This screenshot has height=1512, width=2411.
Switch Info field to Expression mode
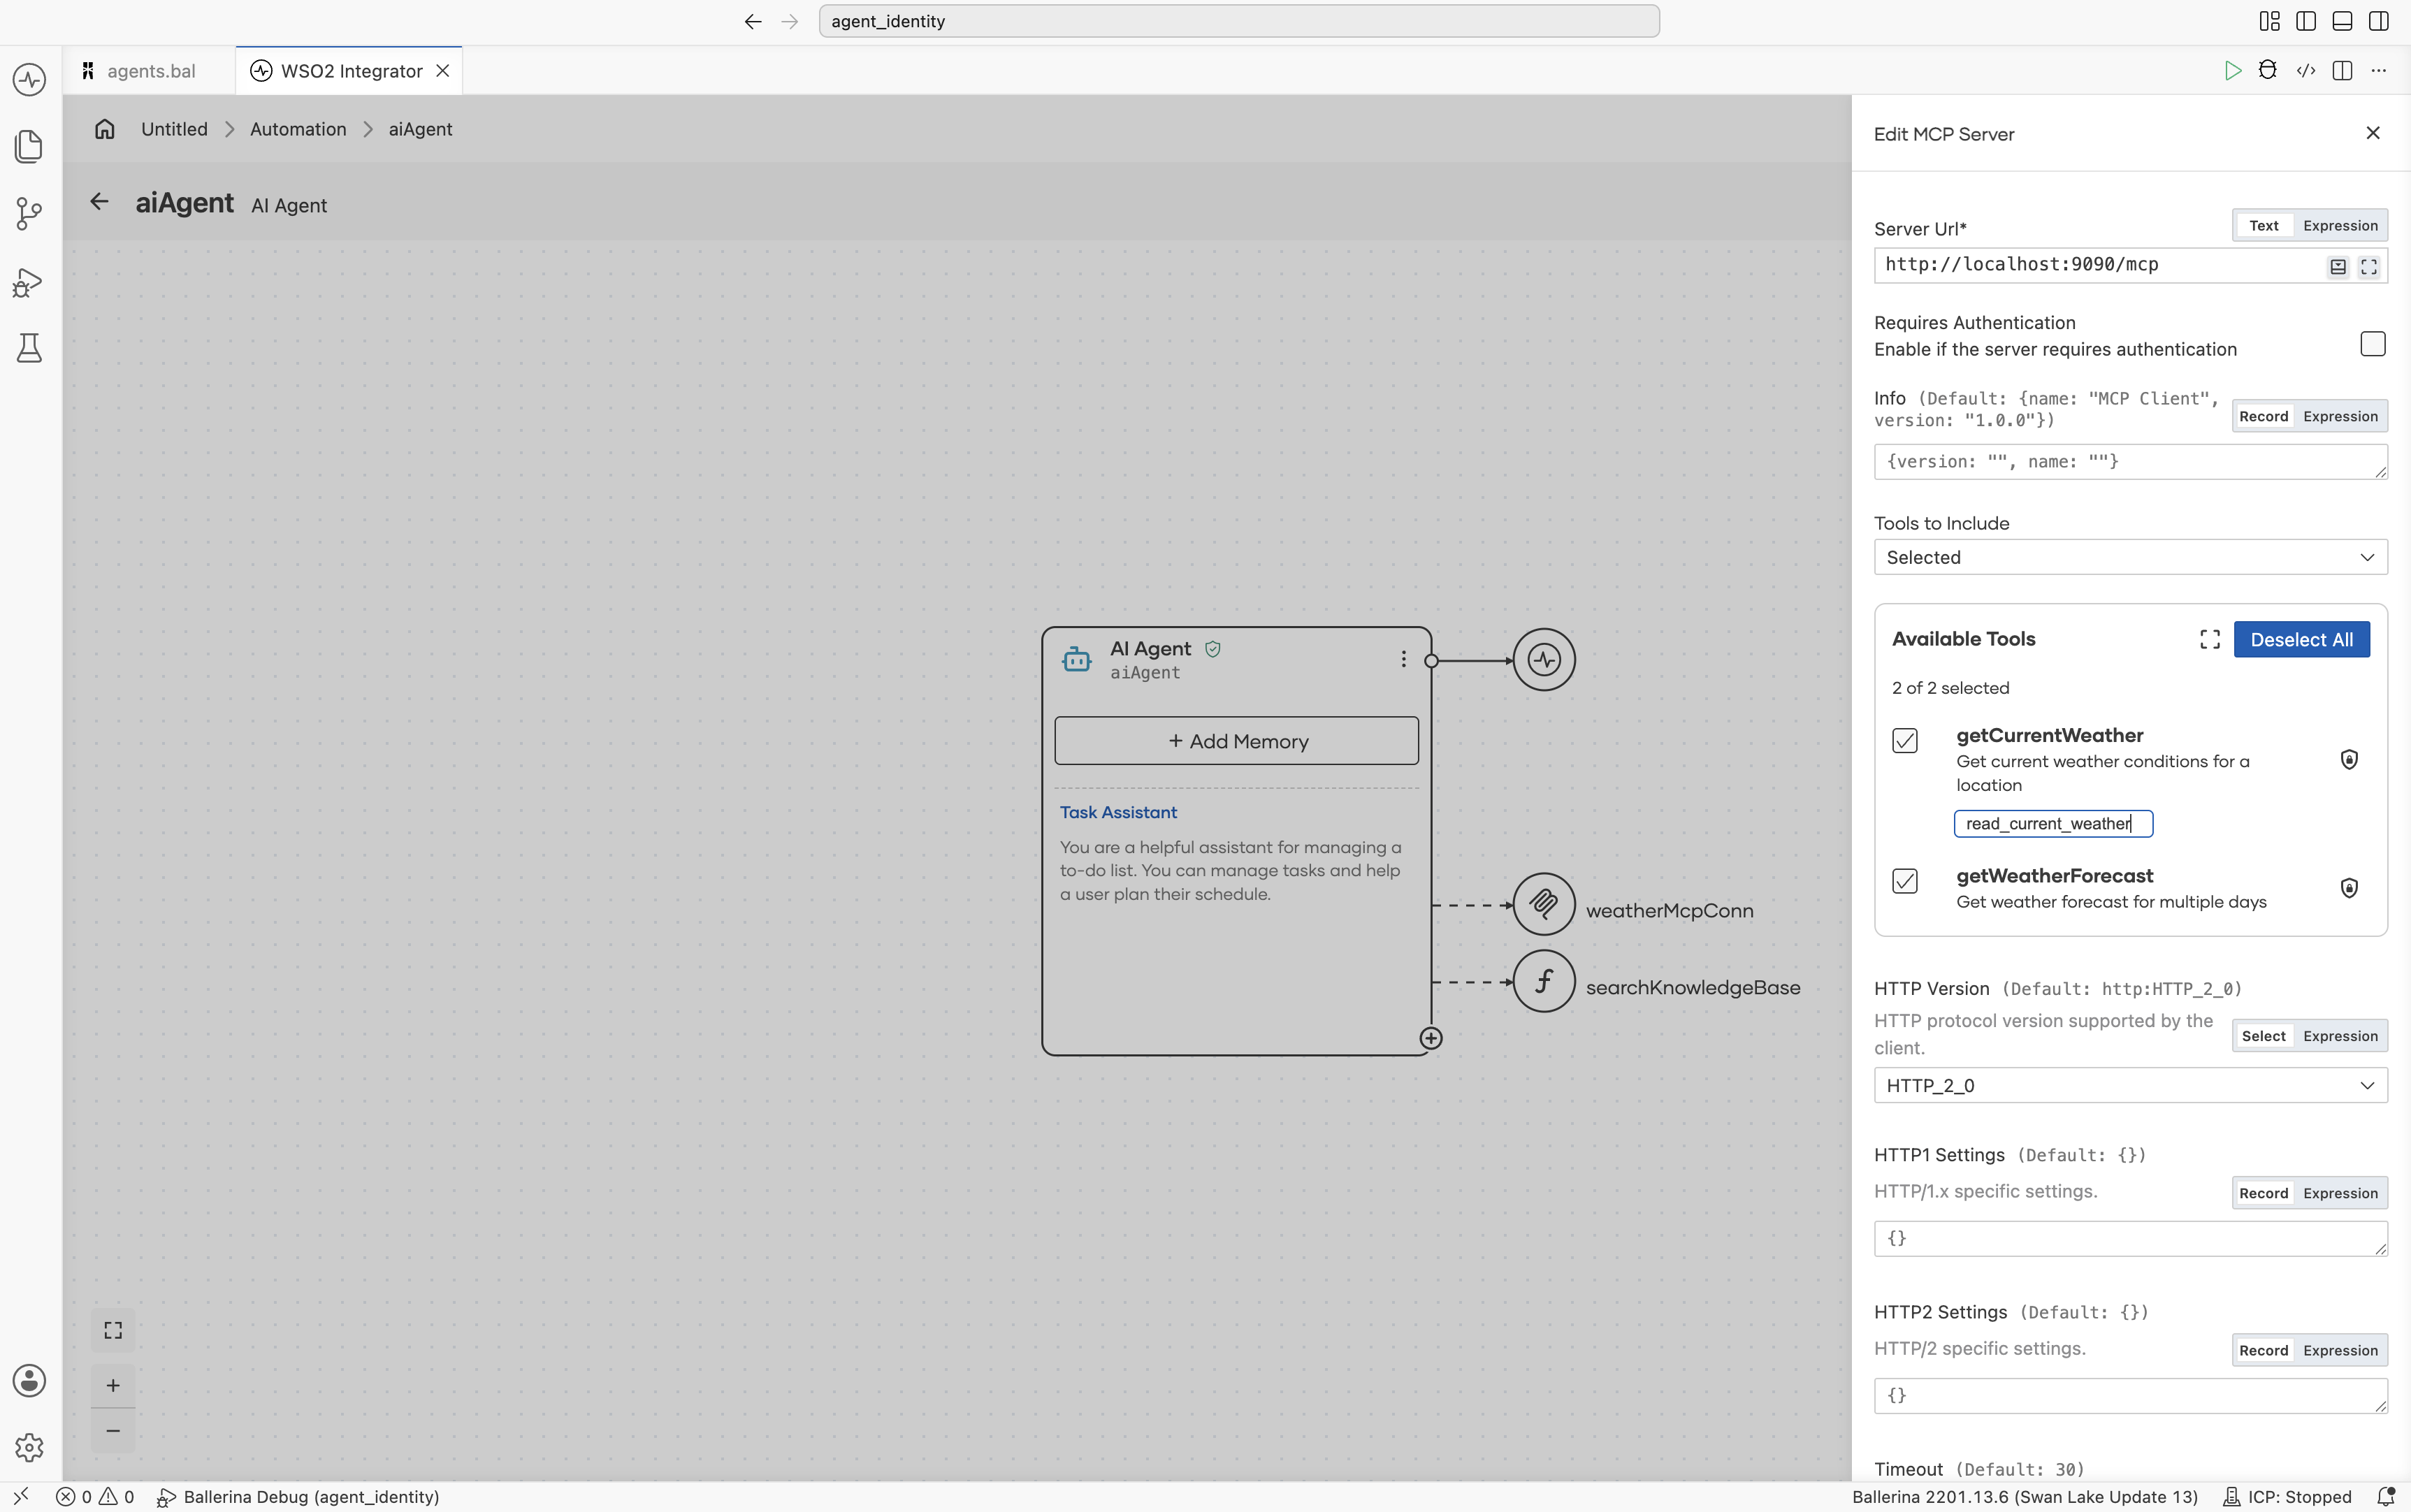click(2340, 417)
